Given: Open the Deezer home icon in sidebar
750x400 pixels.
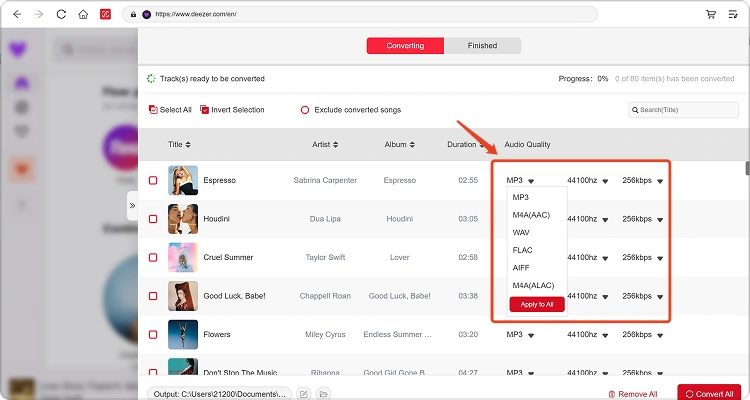Looking at the screenshot, I should pyautogui.click(x=22, y=83).
